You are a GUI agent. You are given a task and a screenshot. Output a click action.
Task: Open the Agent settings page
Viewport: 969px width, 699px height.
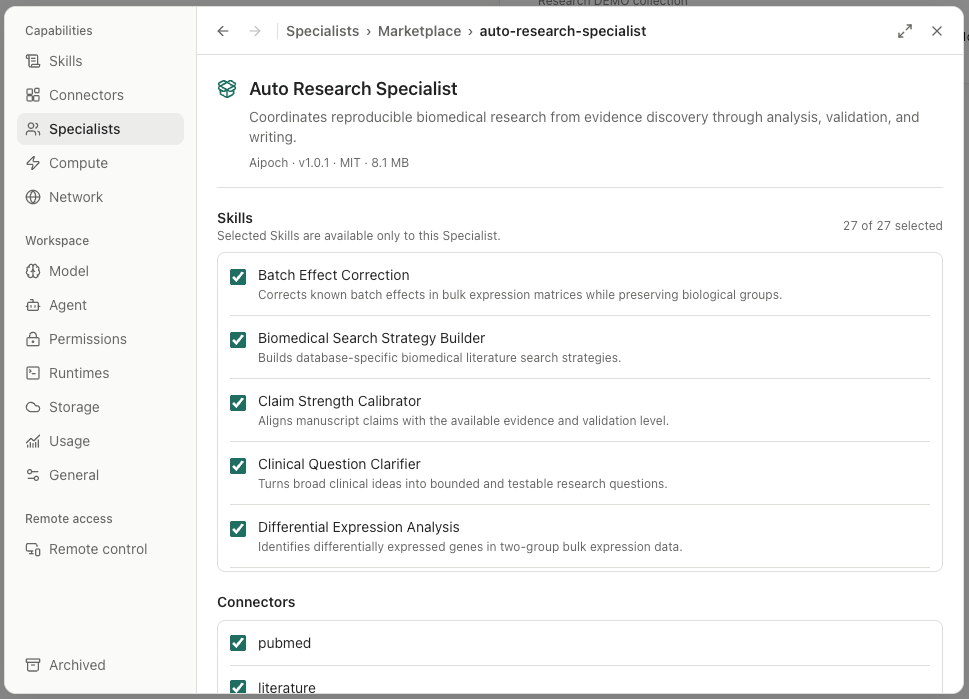100,305
